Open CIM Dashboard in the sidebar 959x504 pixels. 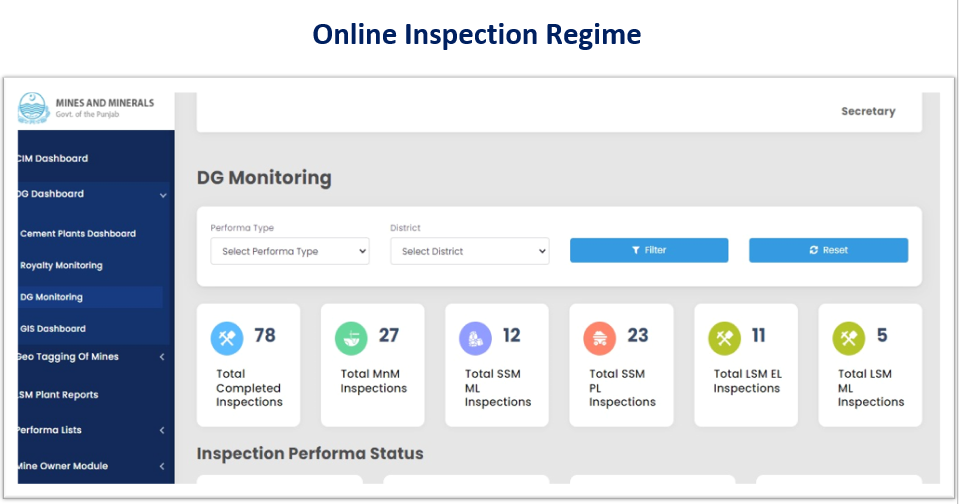[x=53, y=158]
